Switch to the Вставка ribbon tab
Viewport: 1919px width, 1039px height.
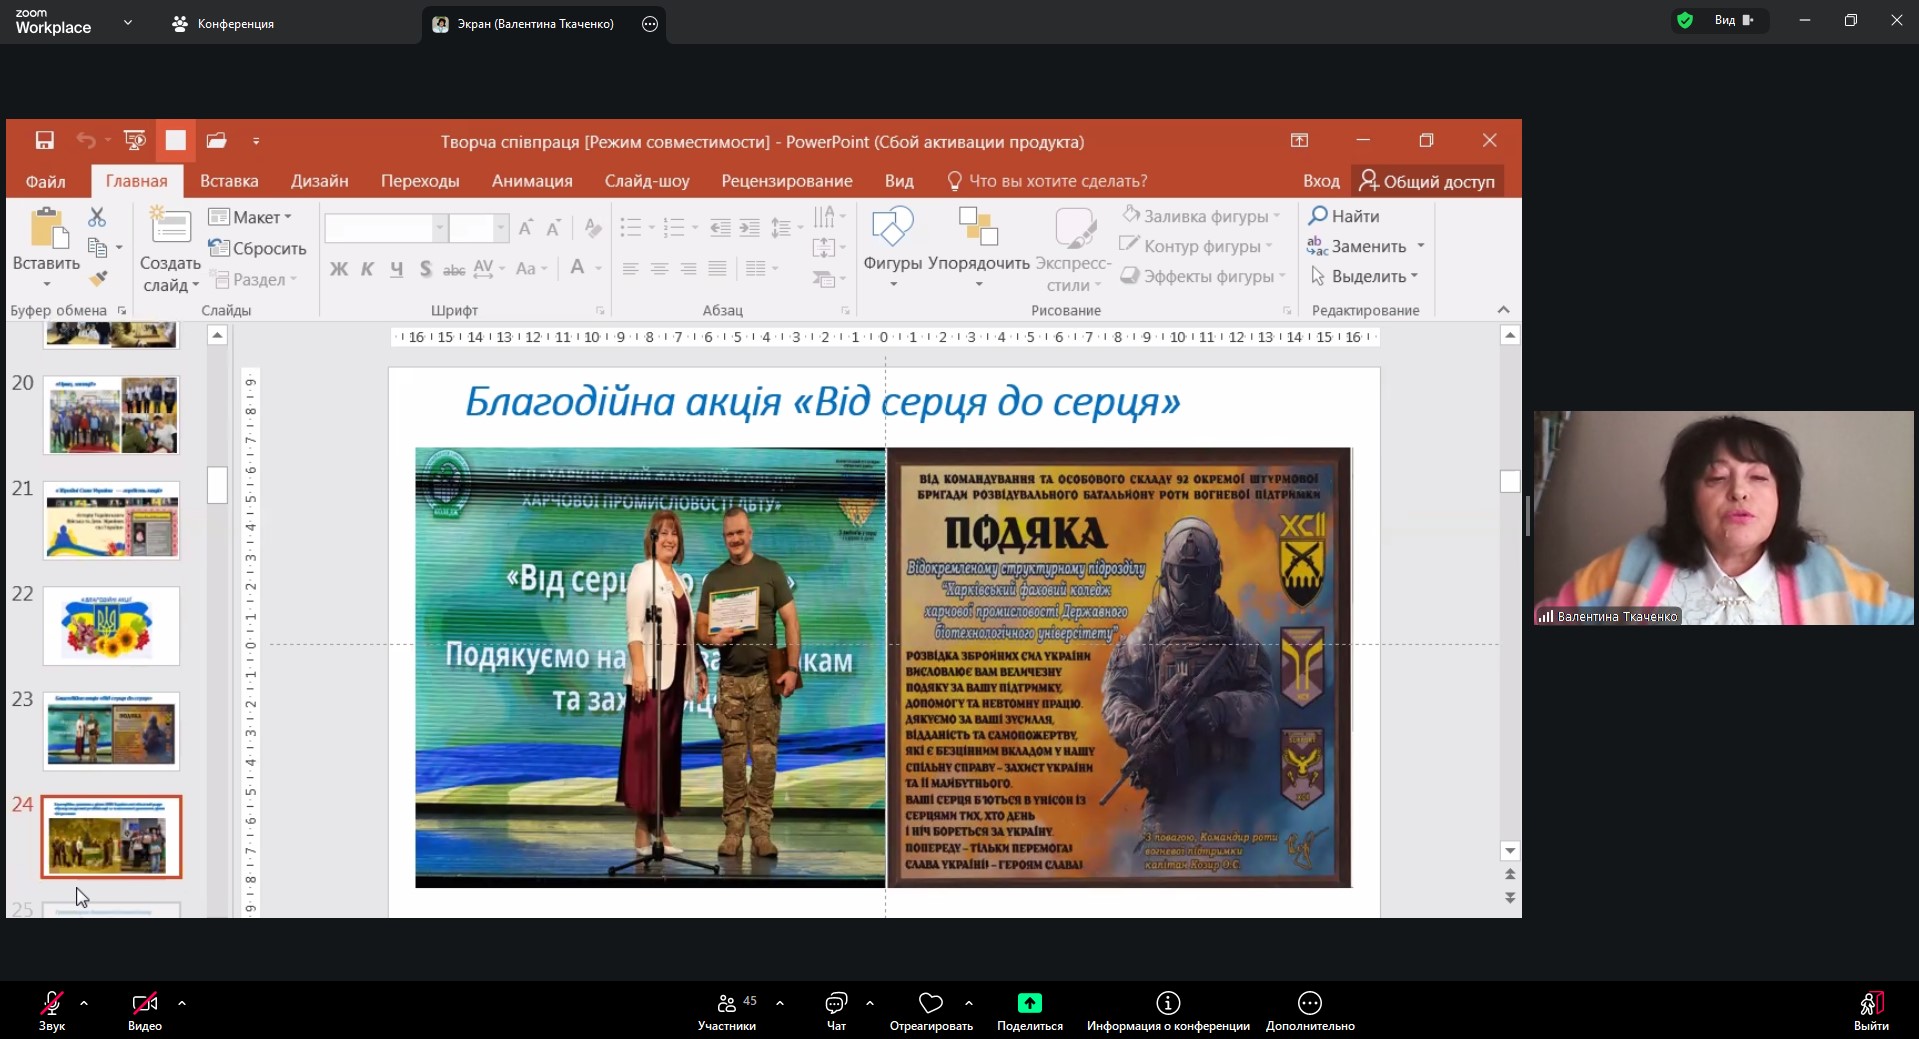point(229,181)
